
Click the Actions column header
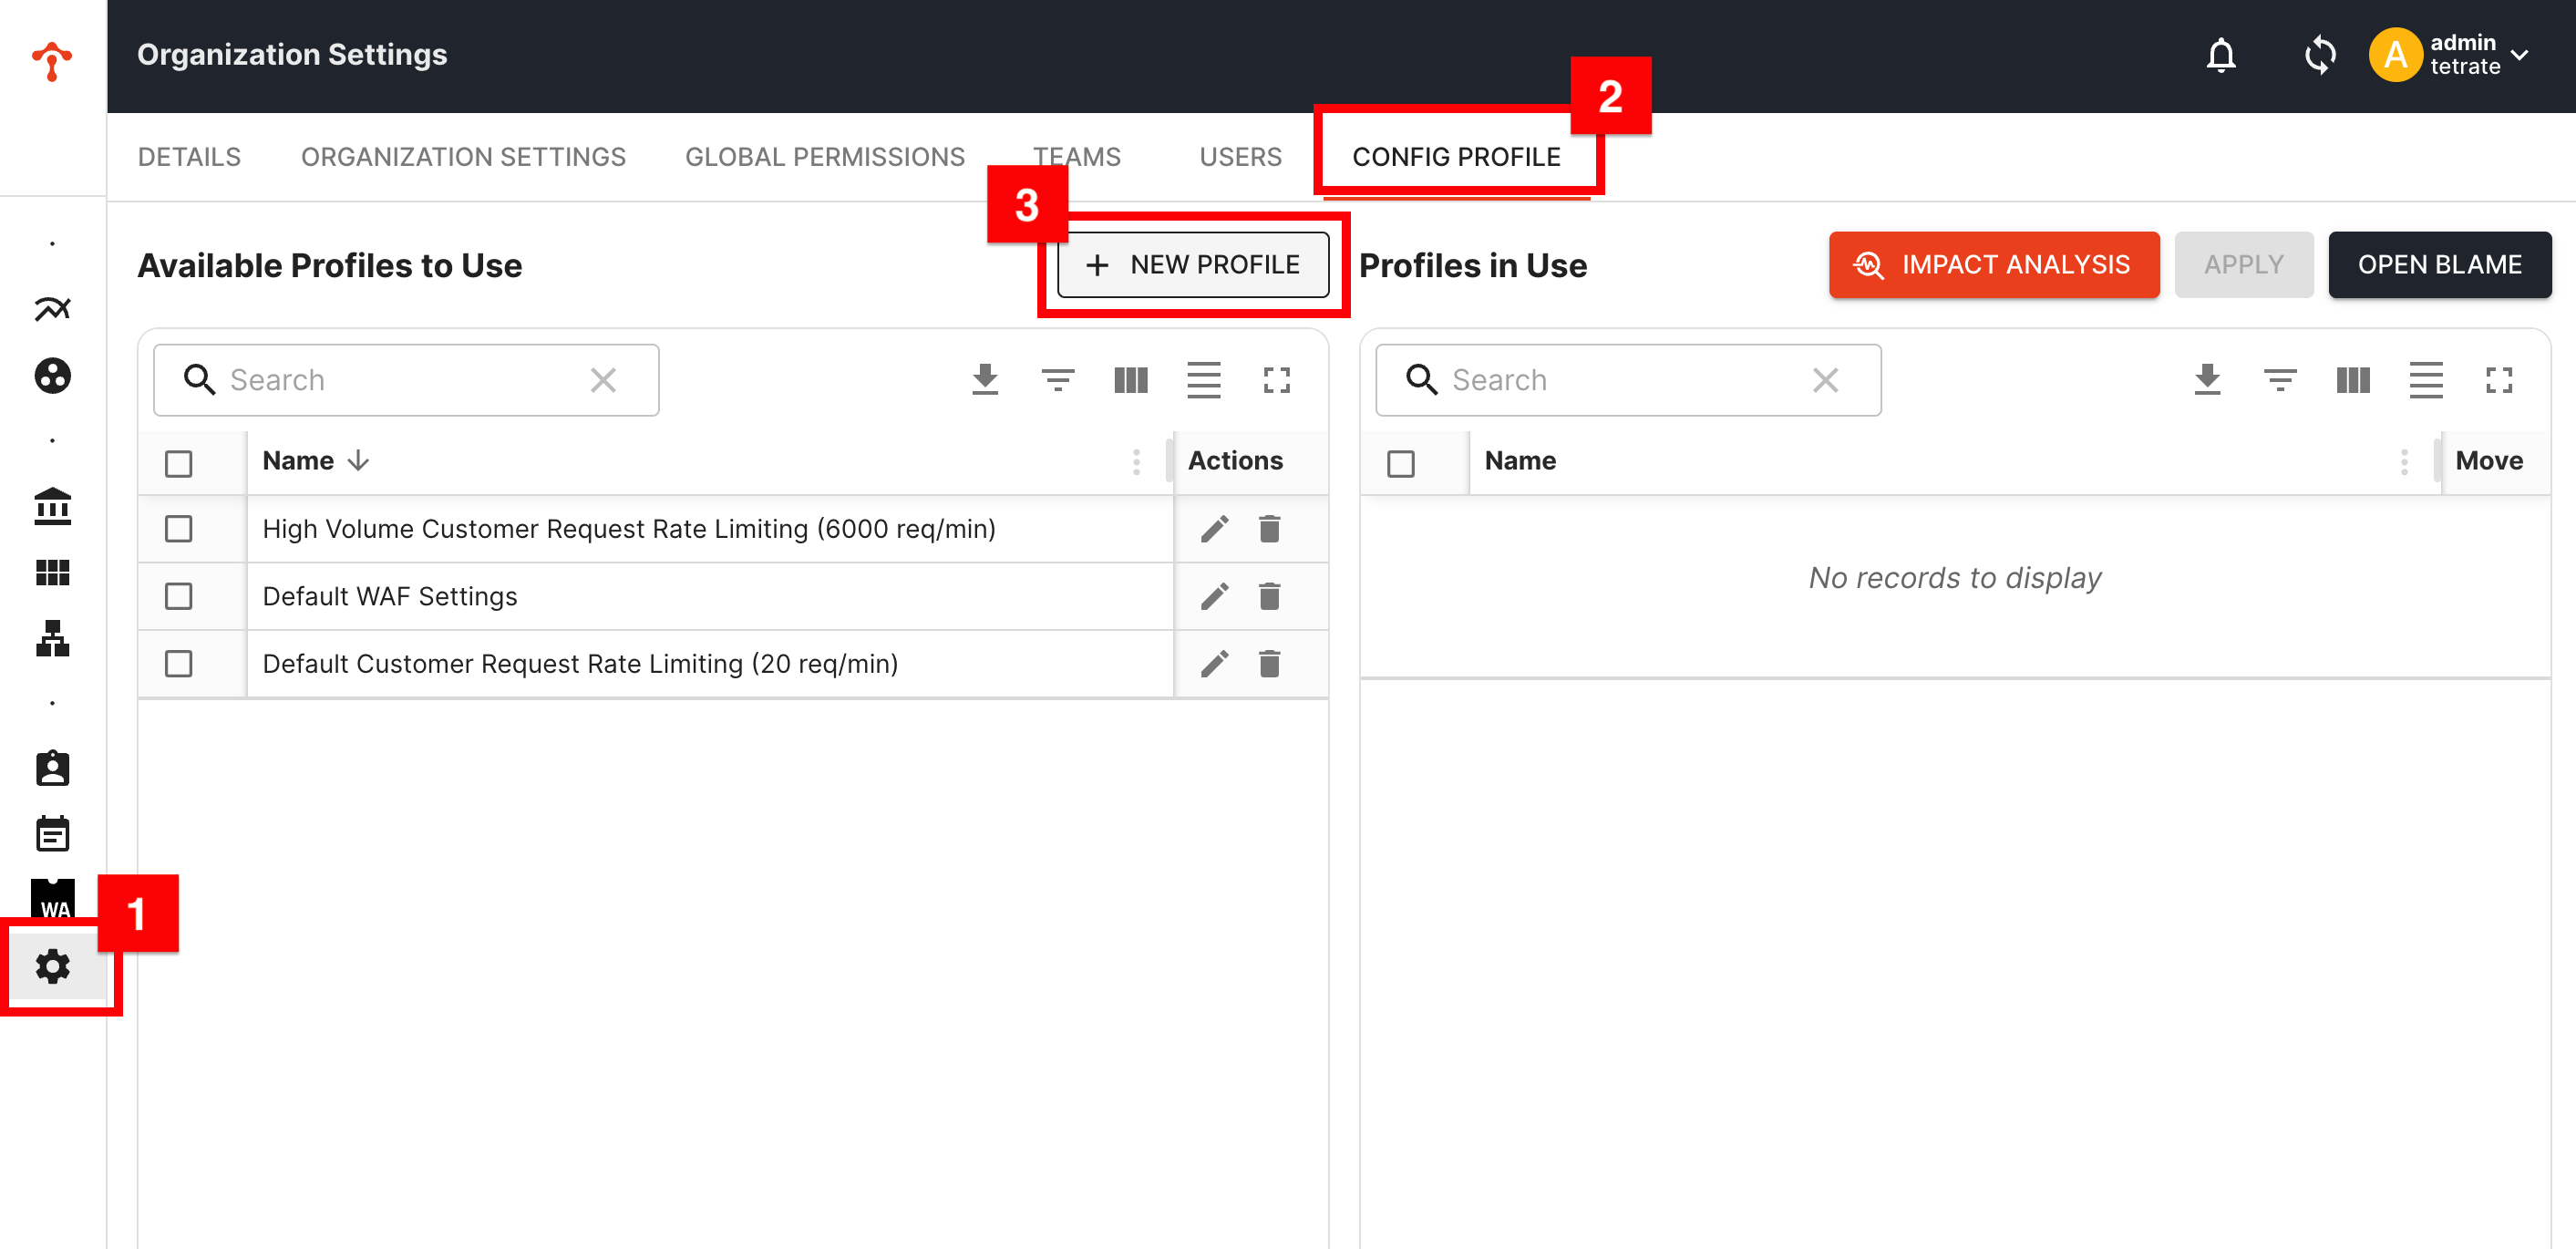point(1235,461)
